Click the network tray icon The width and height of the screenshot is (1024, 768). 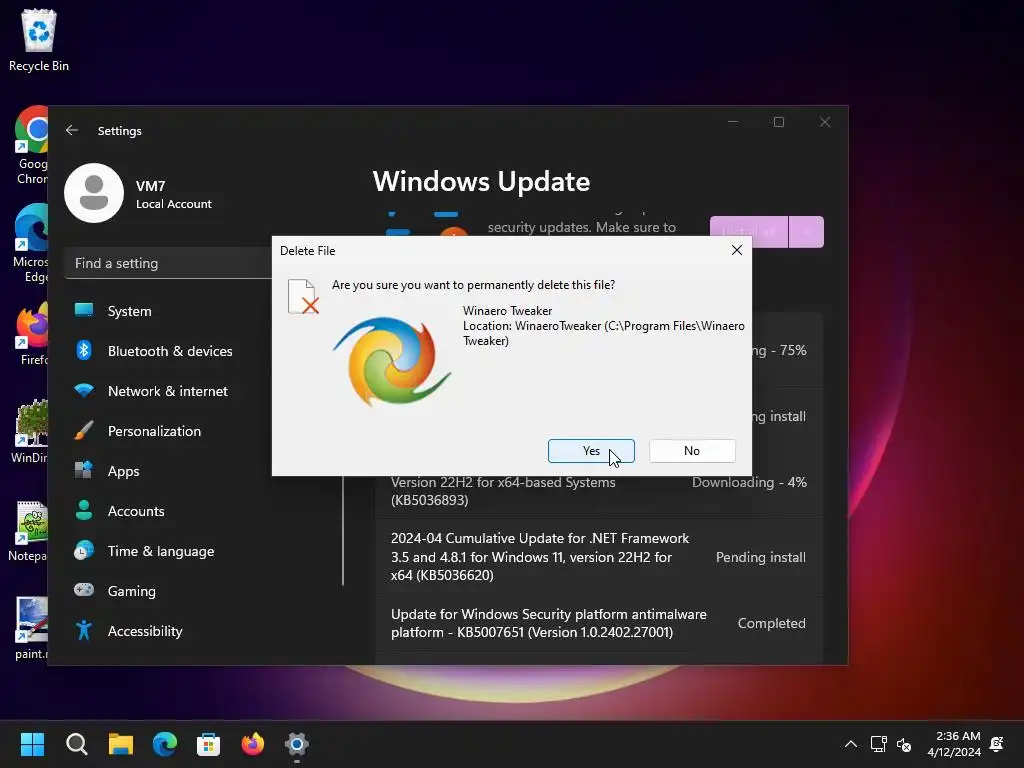point(878,744)
